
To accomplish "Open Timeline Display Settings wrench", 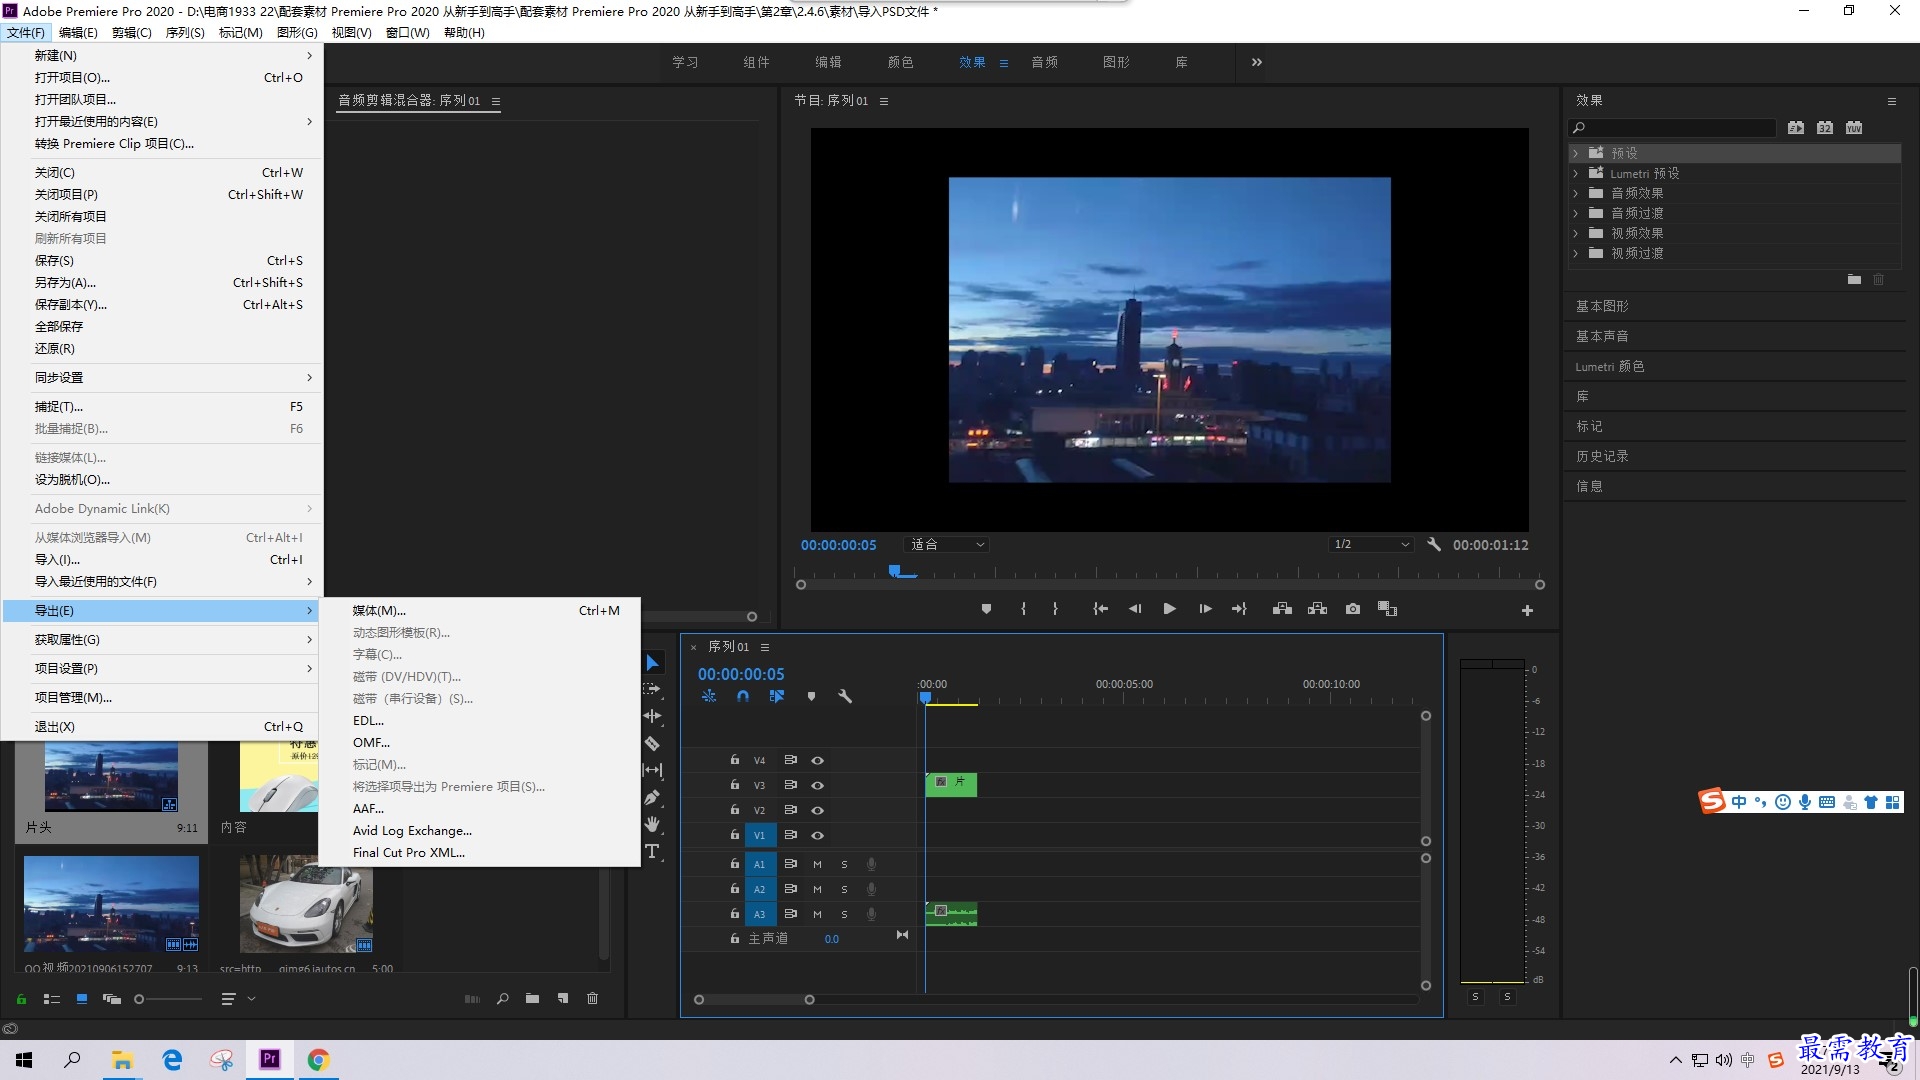I will pyautogui.click(x=845, y=696).
